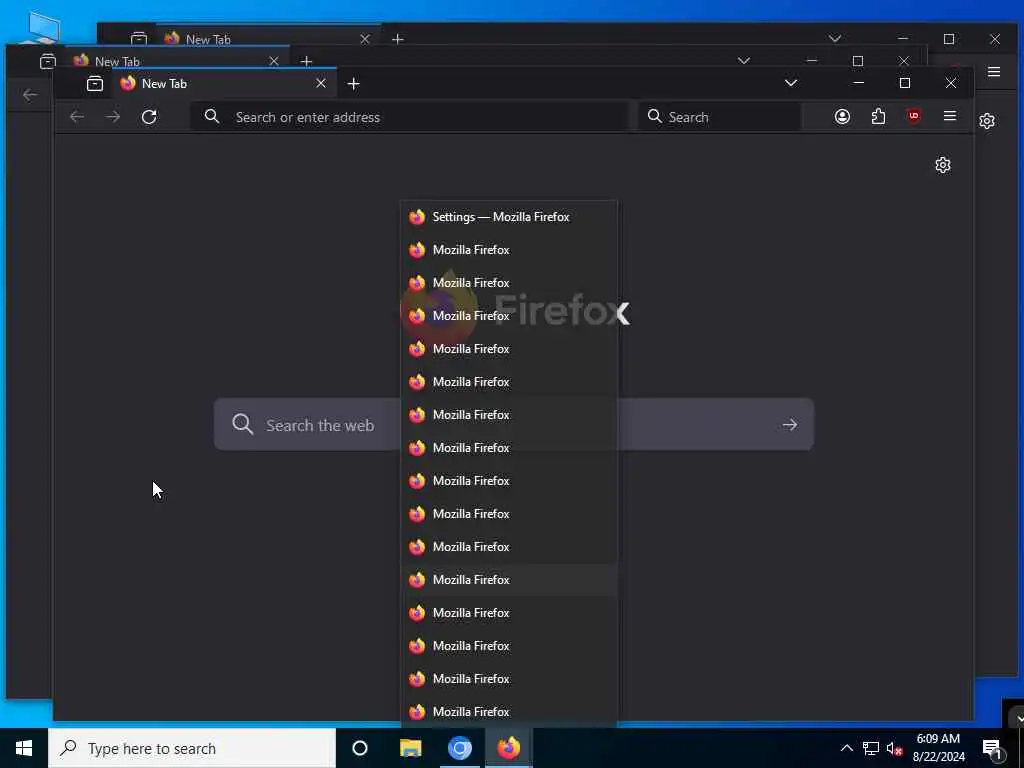Click the Search the web box
The image size is (1024, 768).
[514, 424]
